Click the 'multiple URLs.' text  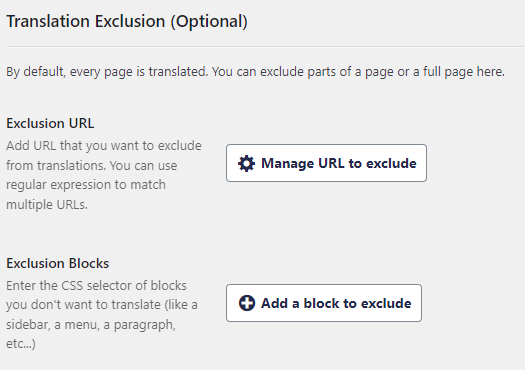coord(47,204)
